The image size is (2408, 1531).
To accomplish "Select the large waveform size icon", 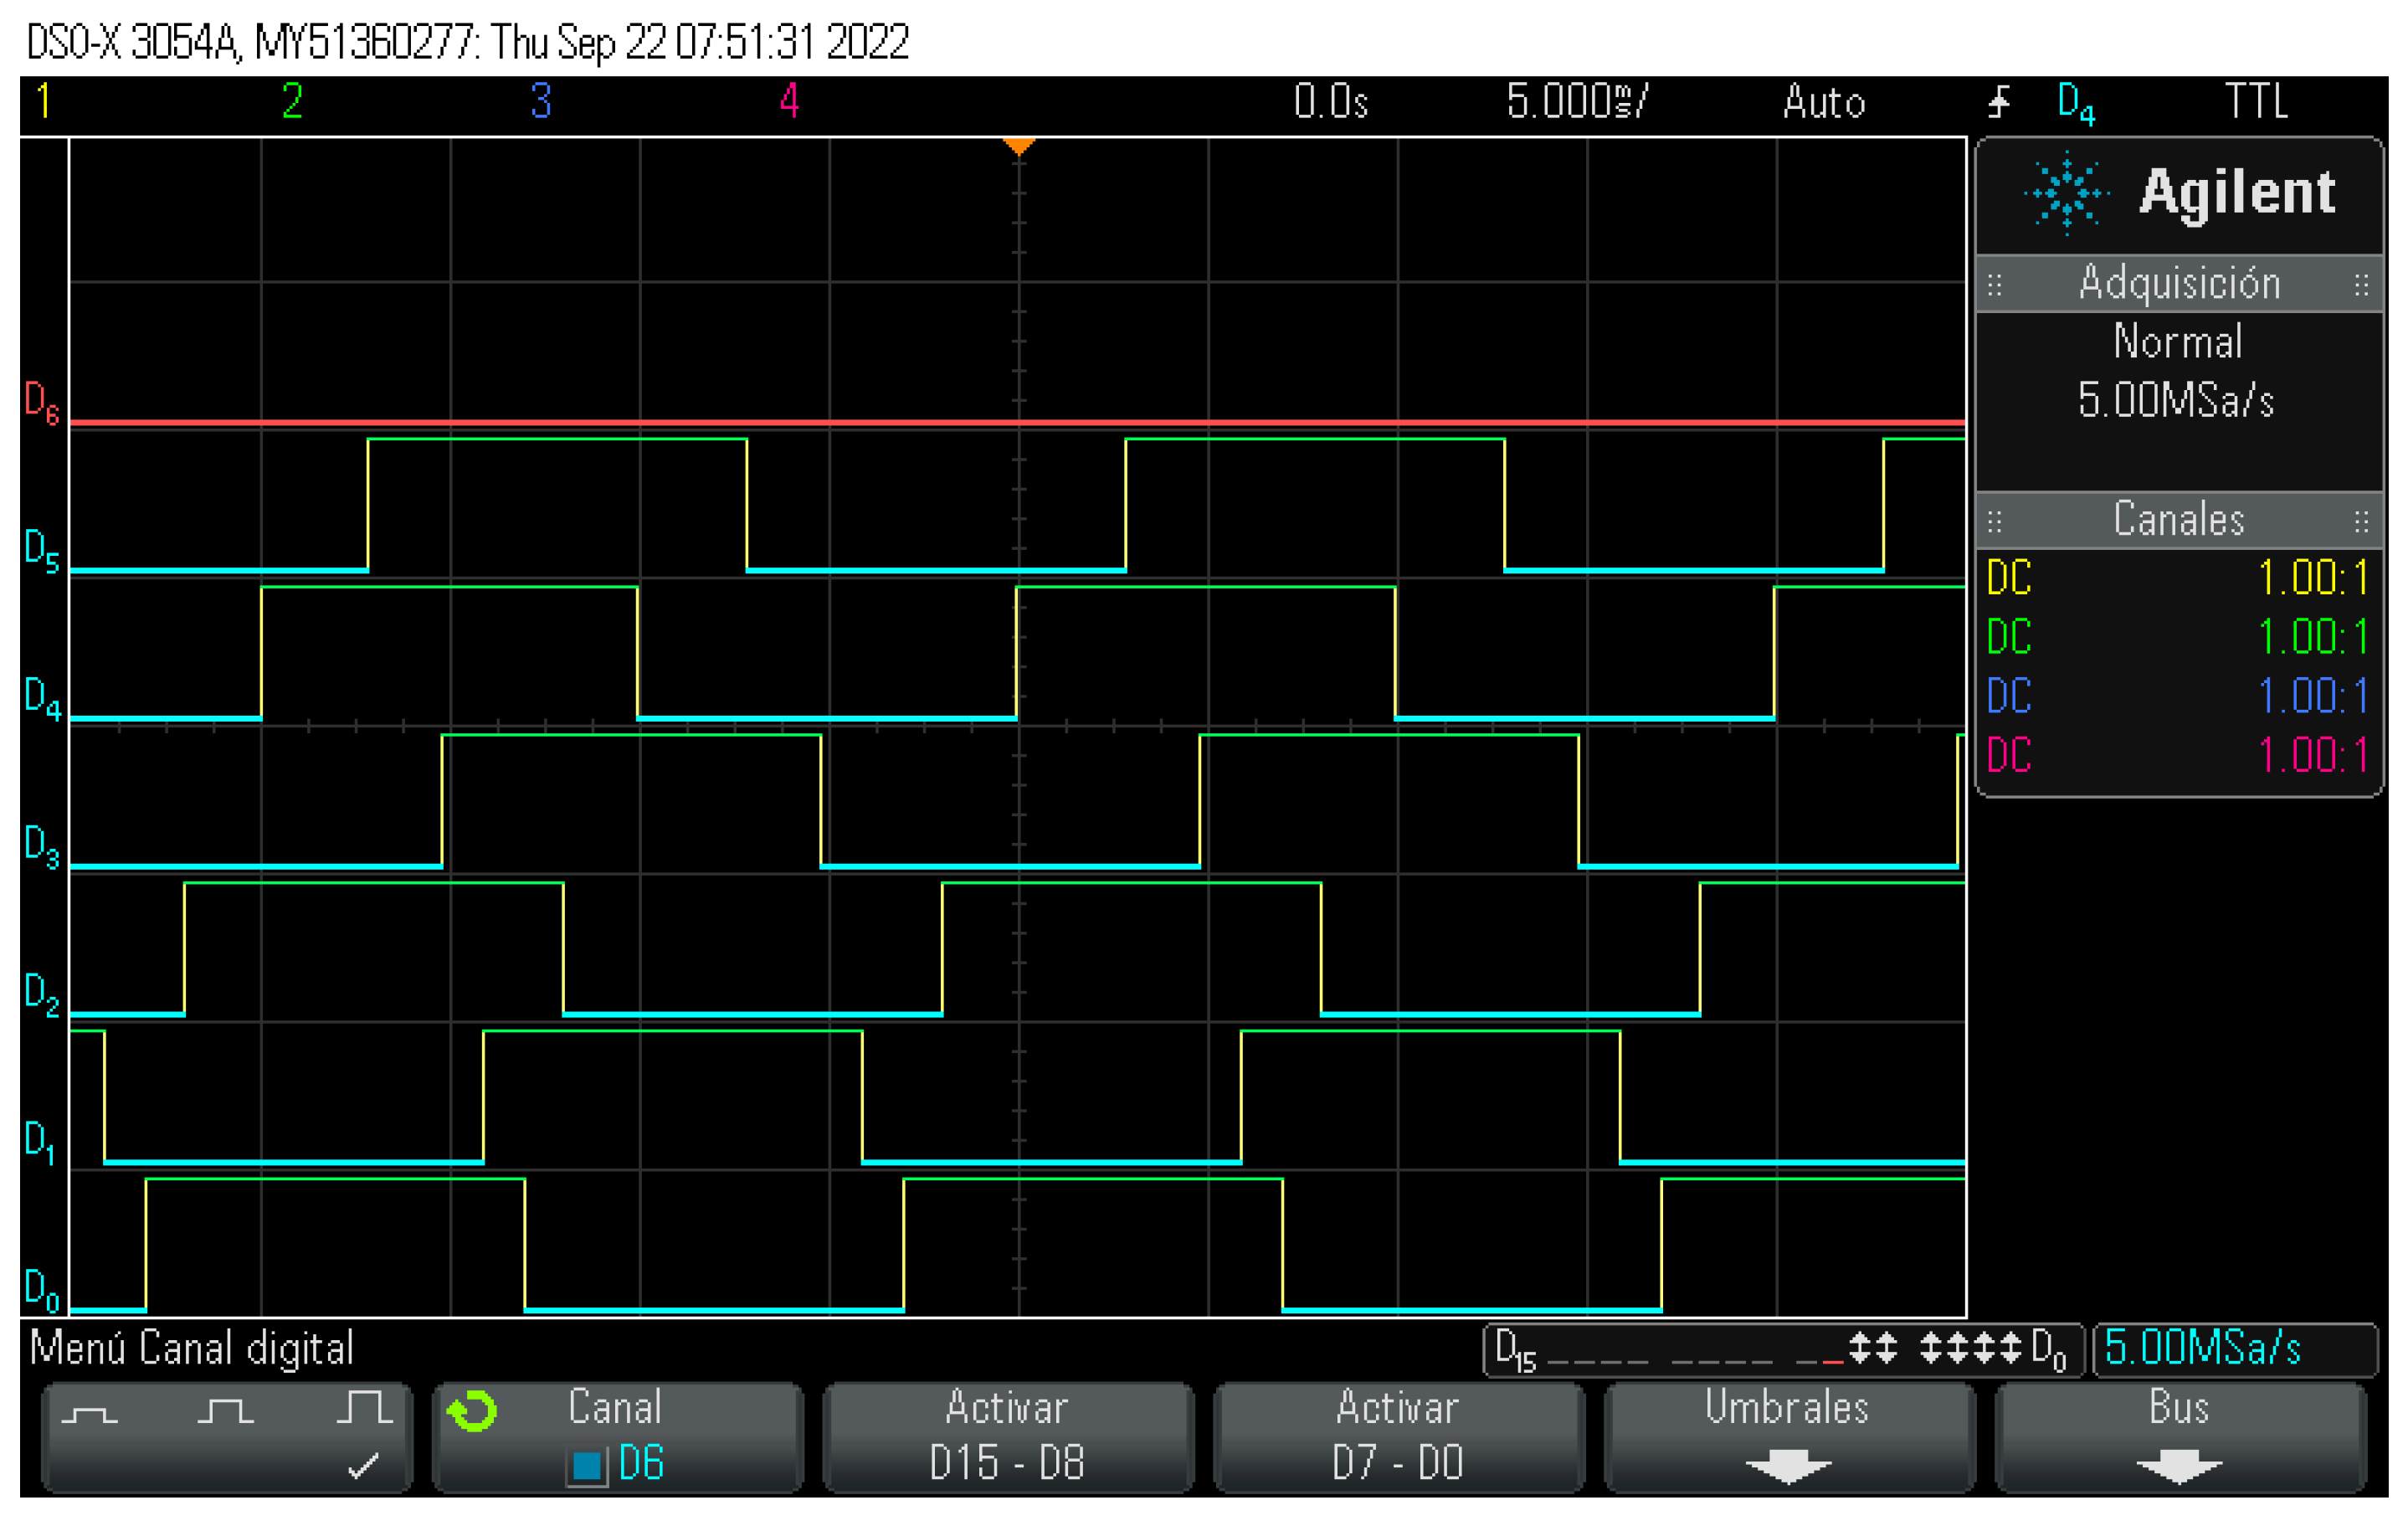I will point(364,1406).
